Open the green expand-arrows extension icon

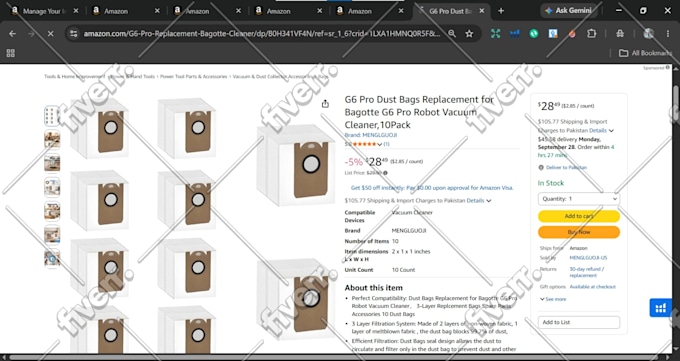[495, 33]
